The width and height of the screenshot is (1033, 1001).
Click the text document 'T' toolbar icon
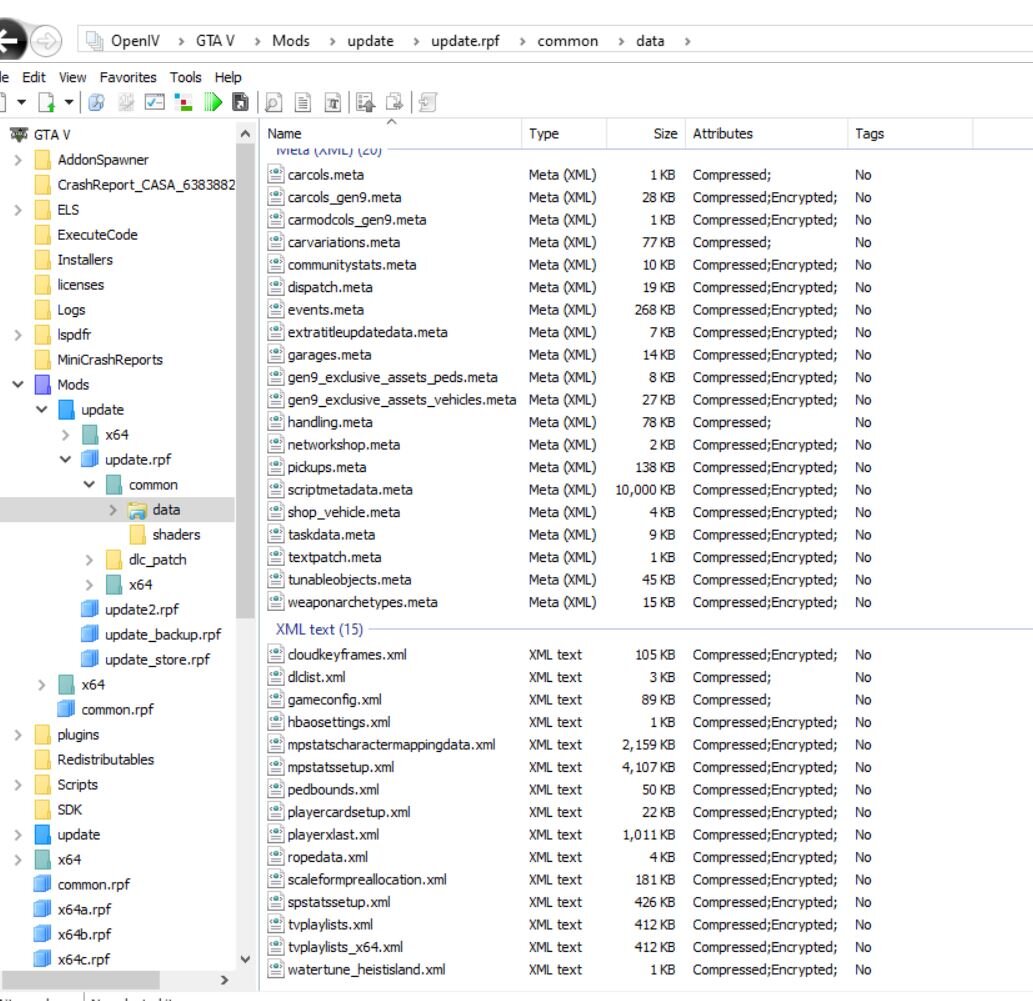tap(333, 102)
